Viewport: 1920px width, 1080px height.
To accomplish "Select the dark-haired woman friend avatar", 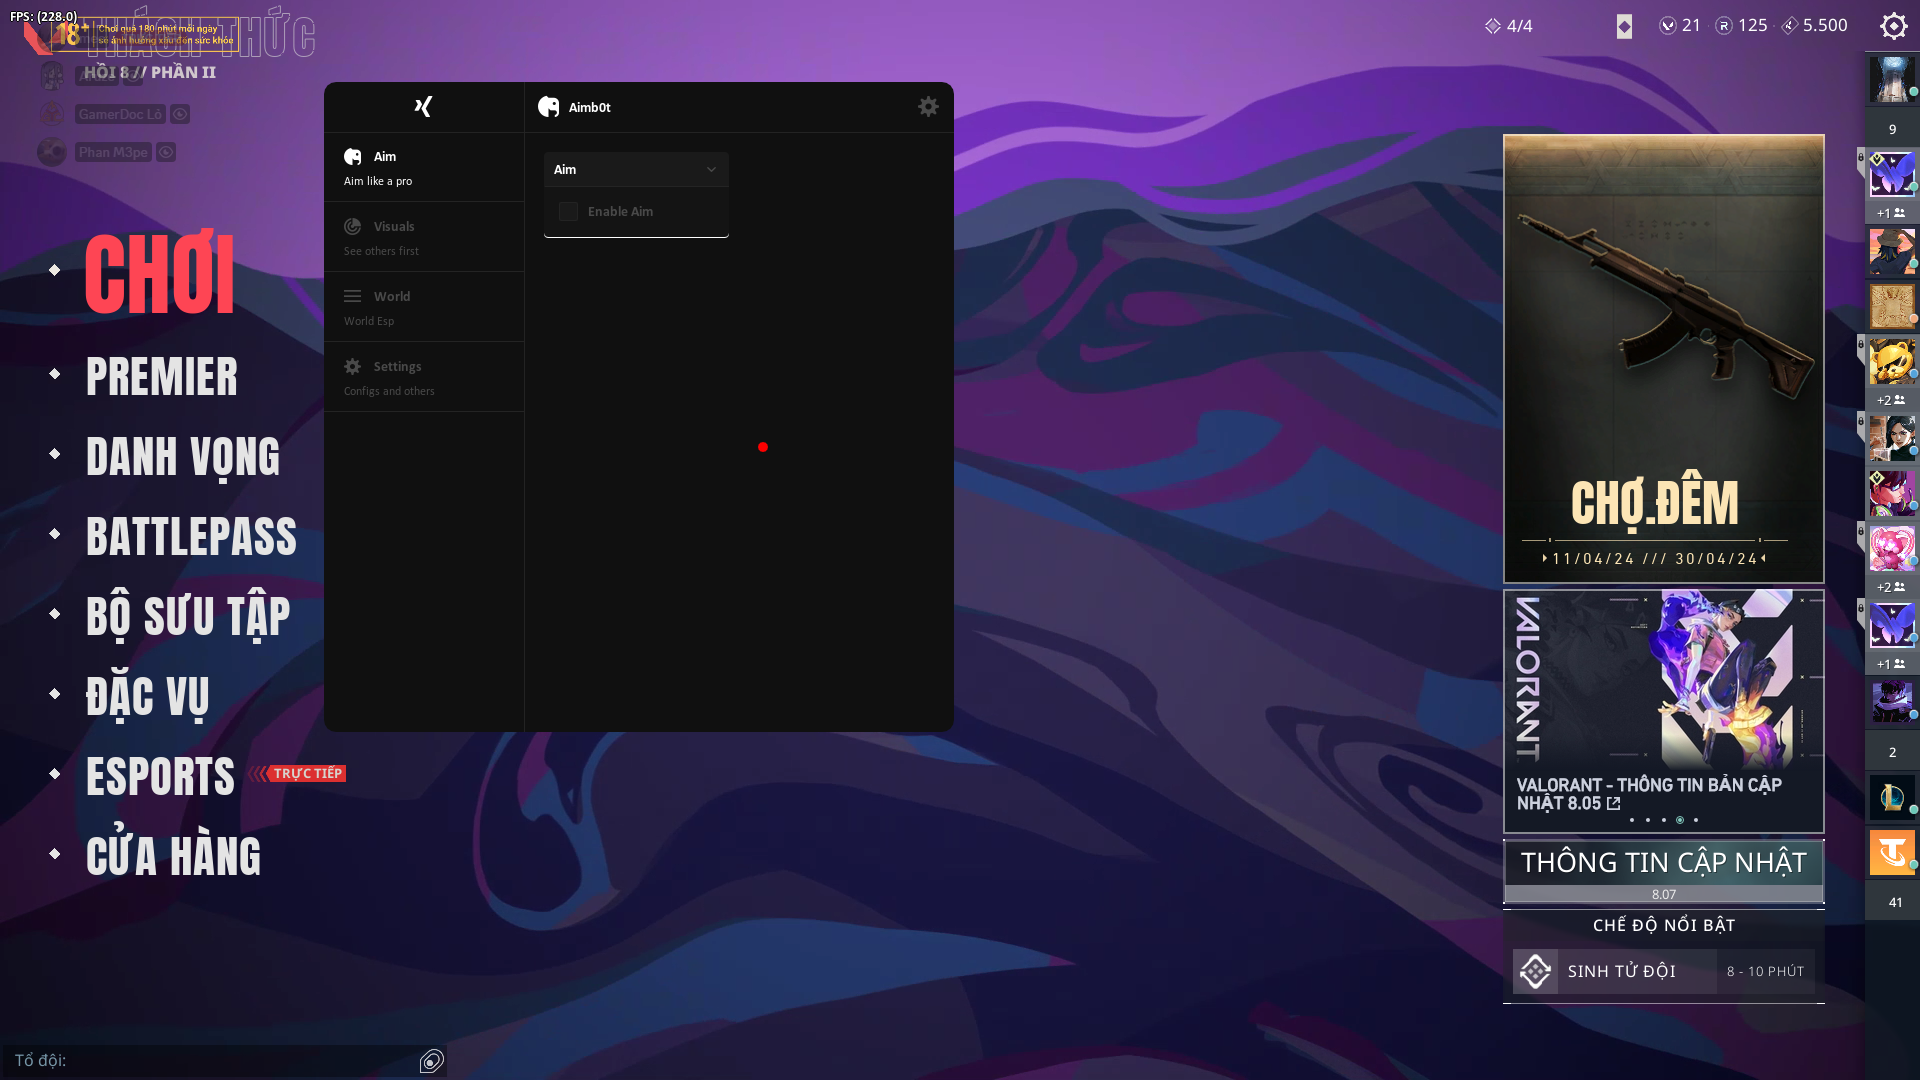I will [1892, 439].
